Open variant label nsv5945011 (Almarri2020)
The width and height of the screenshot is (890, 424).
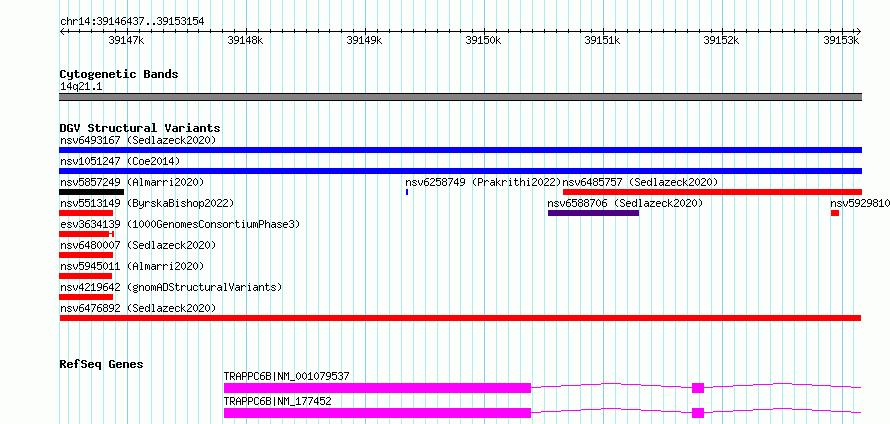[x=132, y=266]
